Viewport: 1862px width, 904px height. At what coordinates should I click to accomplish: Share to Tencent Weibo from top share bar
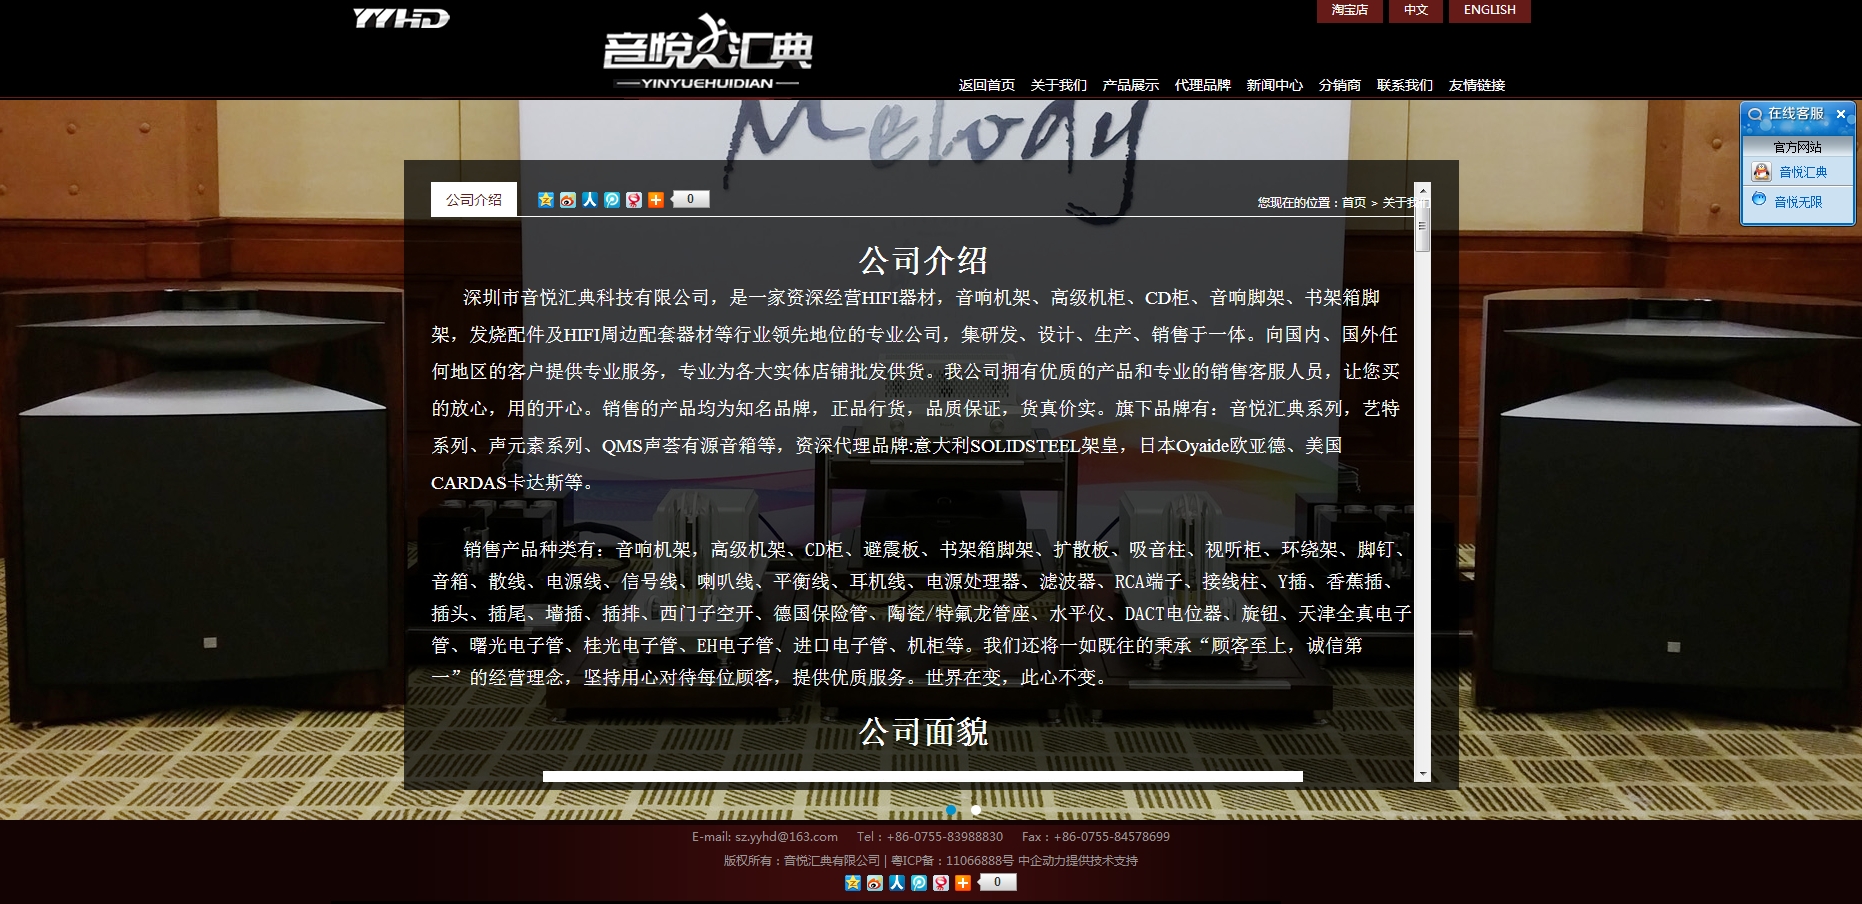tap(612, 200)
